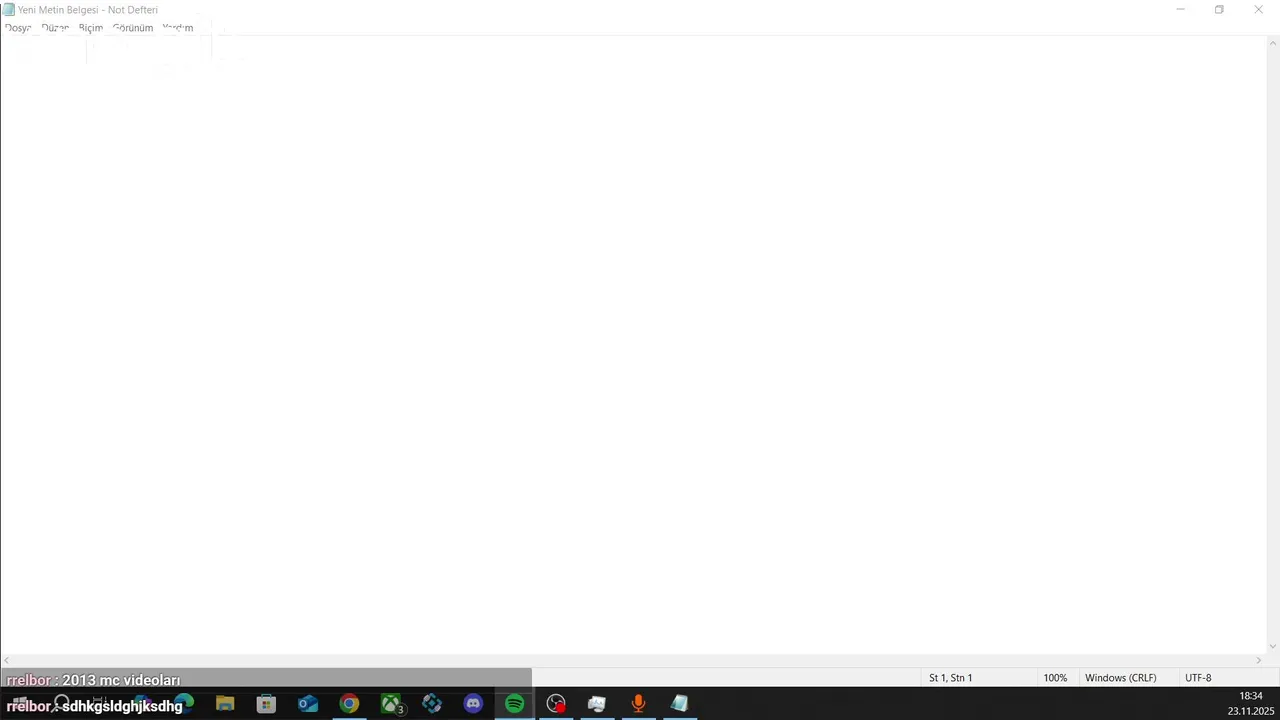Open the orange microphone app in the taskbar

click(638, 704)
